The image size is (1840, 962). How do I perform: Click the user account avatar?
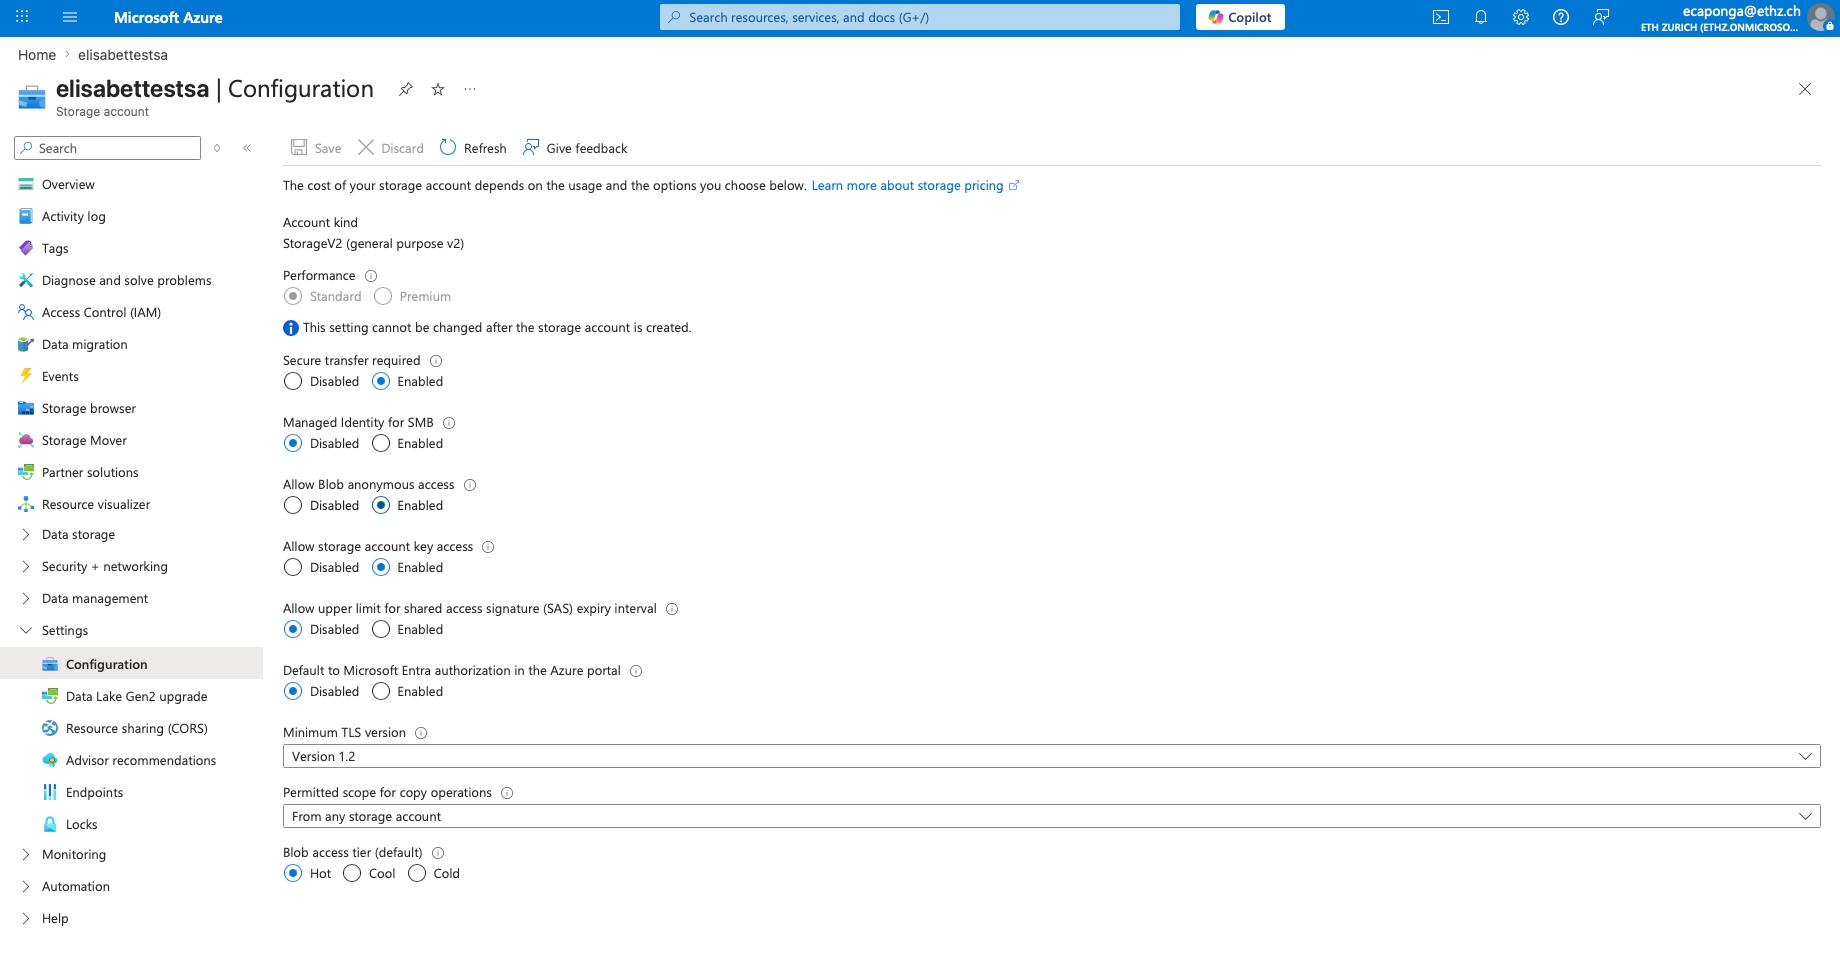click(x=1821, y=17)
